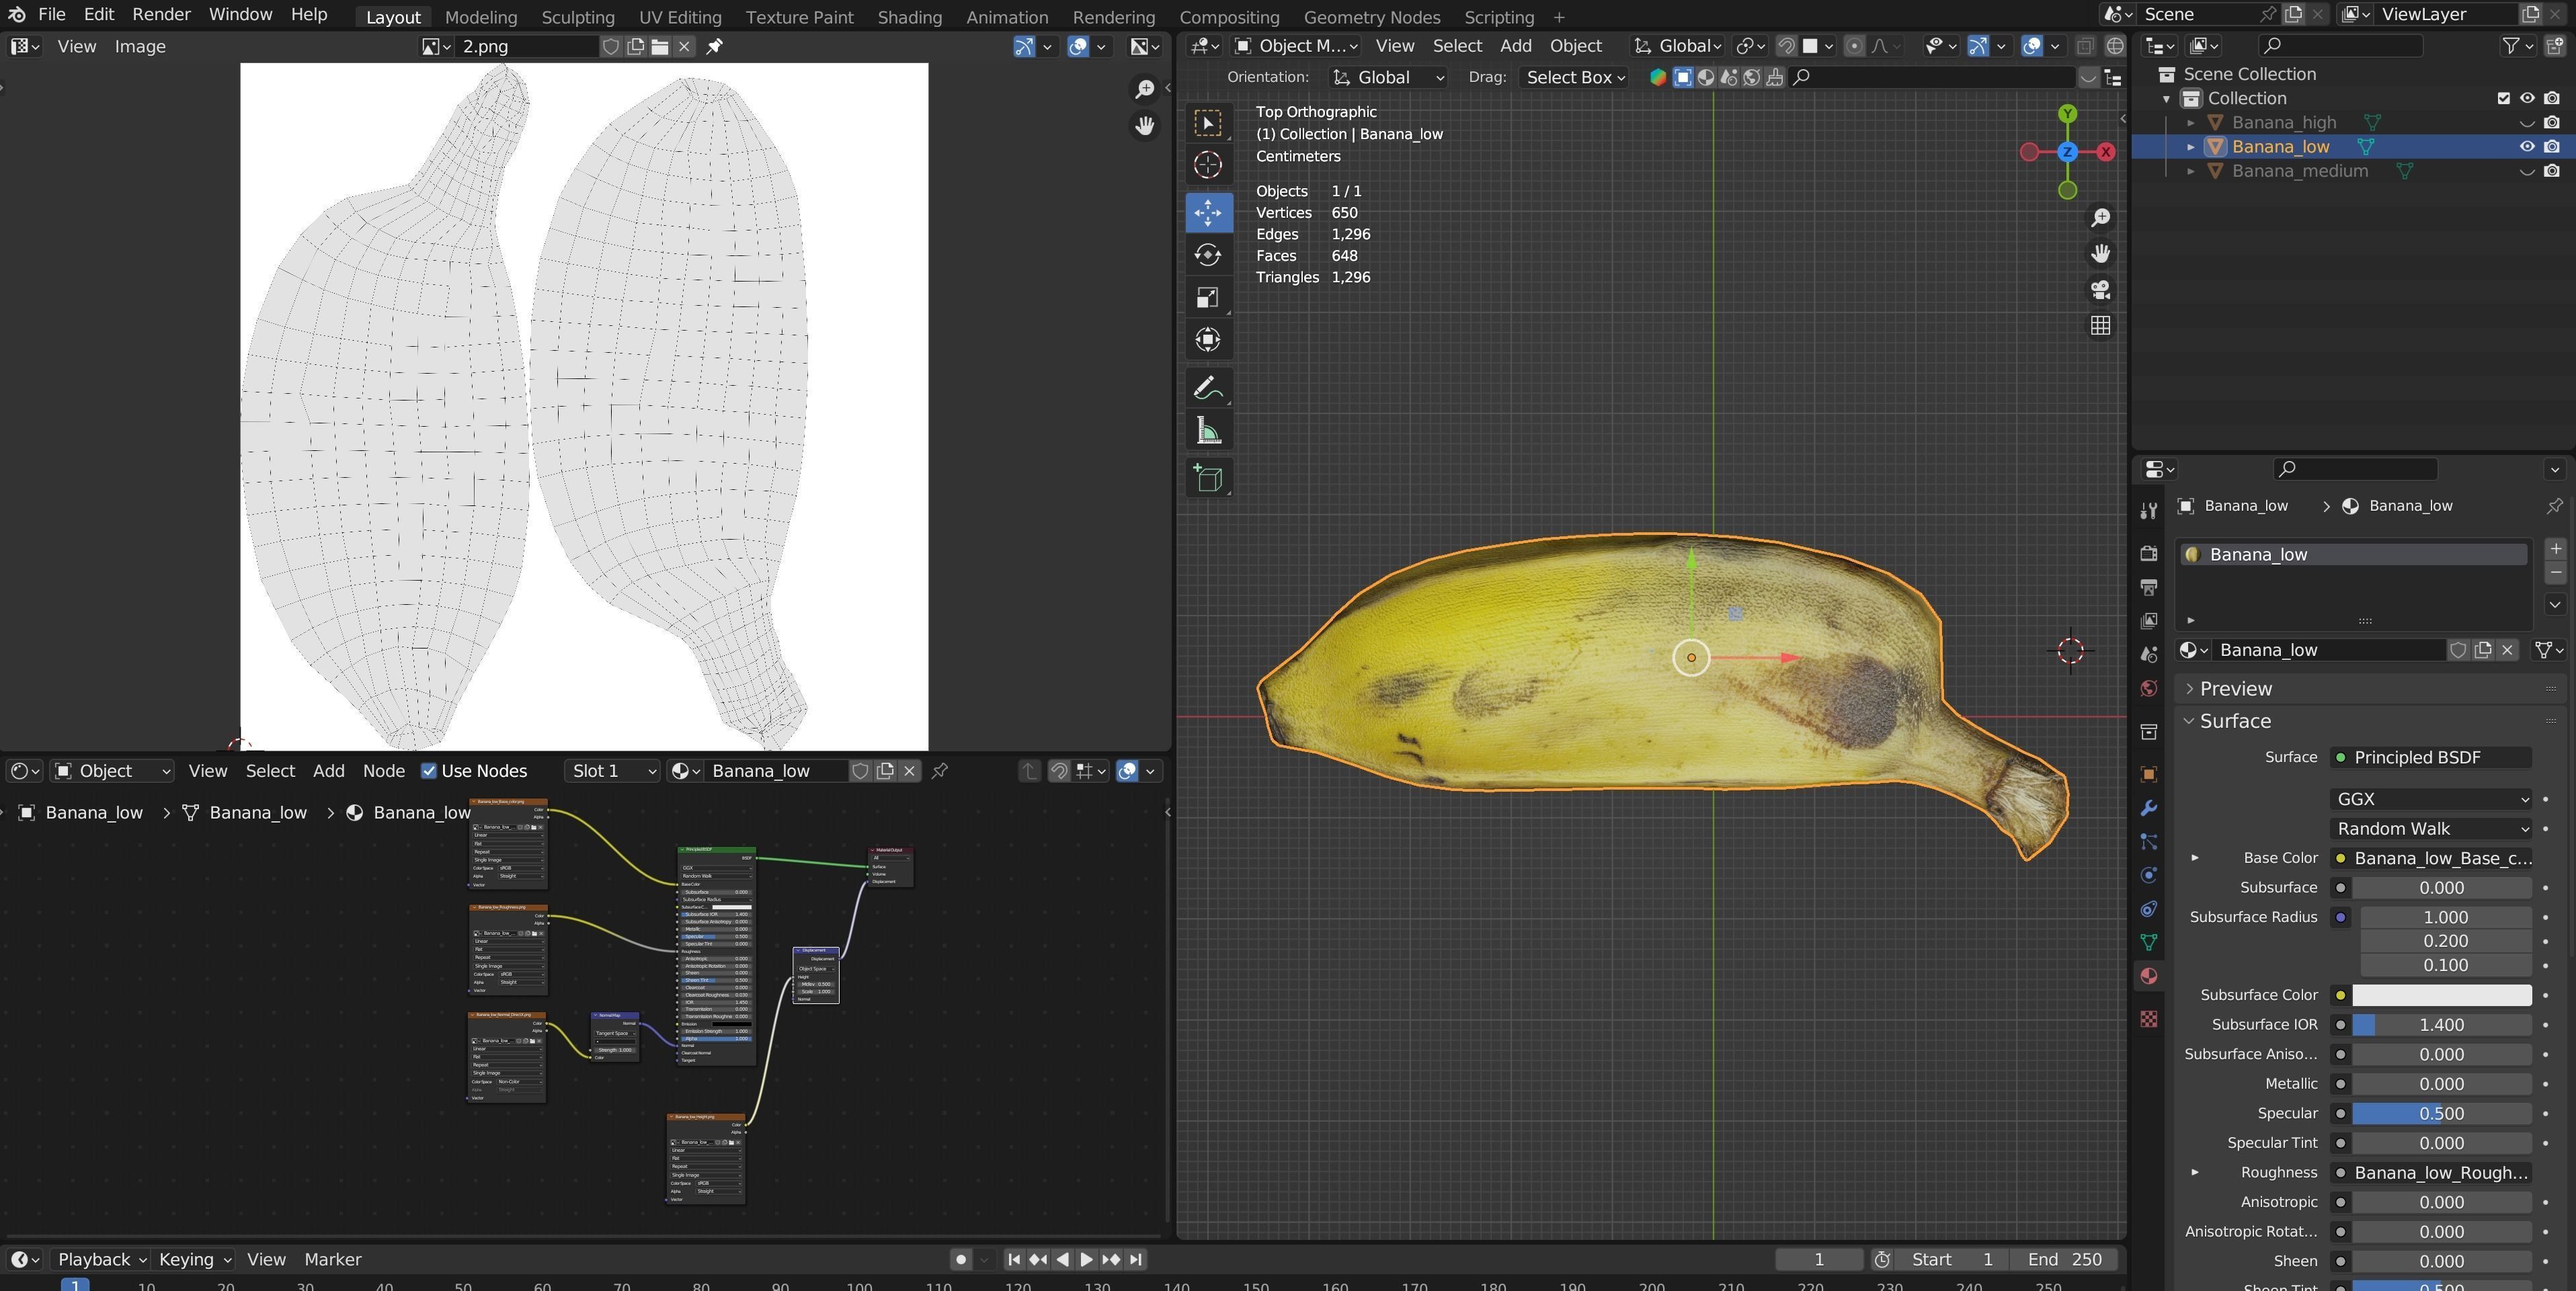The height and width of the screenshot is (1291, 2576).
Task: Click the Principled BSDF surface shader button
Action: (2431, 758)
